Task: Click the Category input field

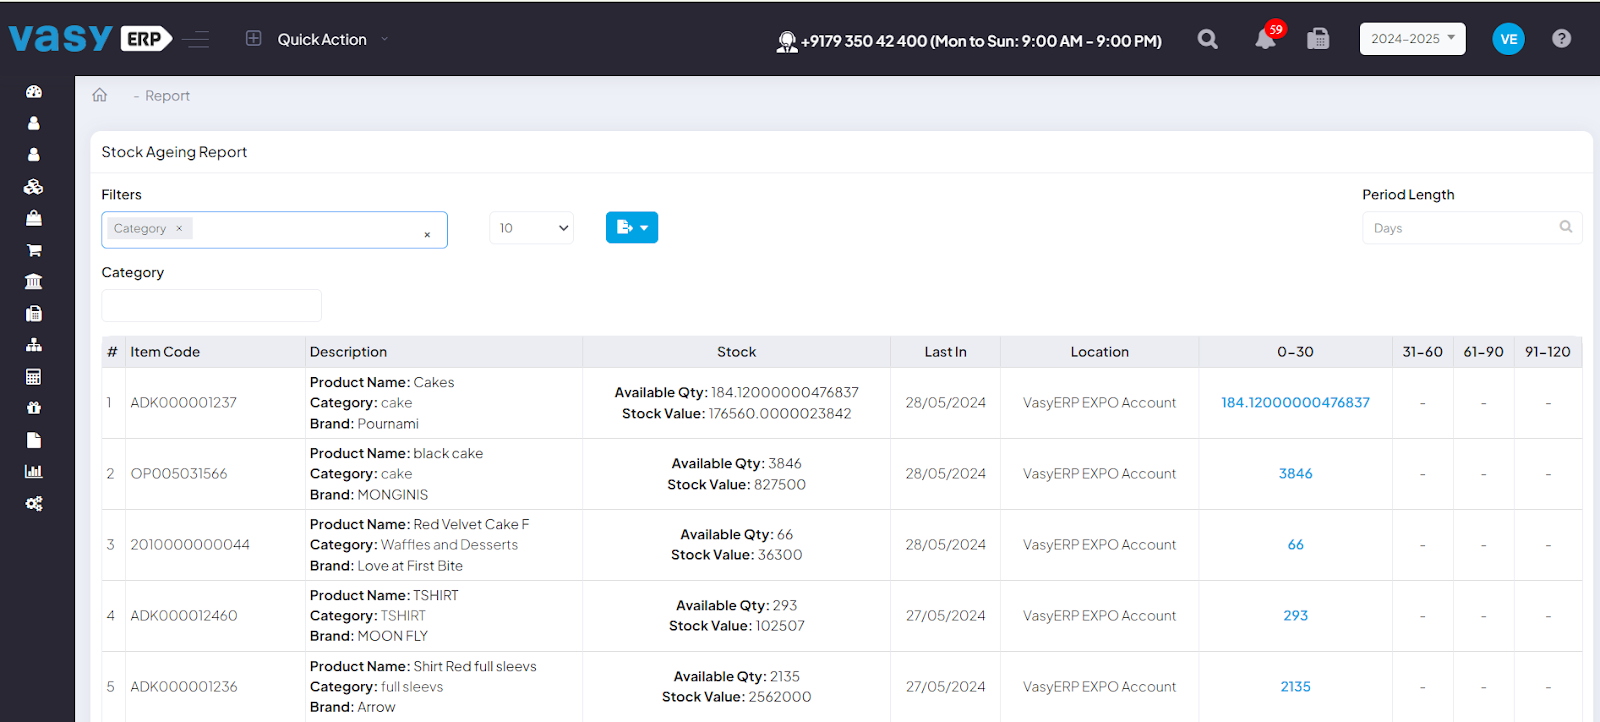Action: click(x=212, y=305)
